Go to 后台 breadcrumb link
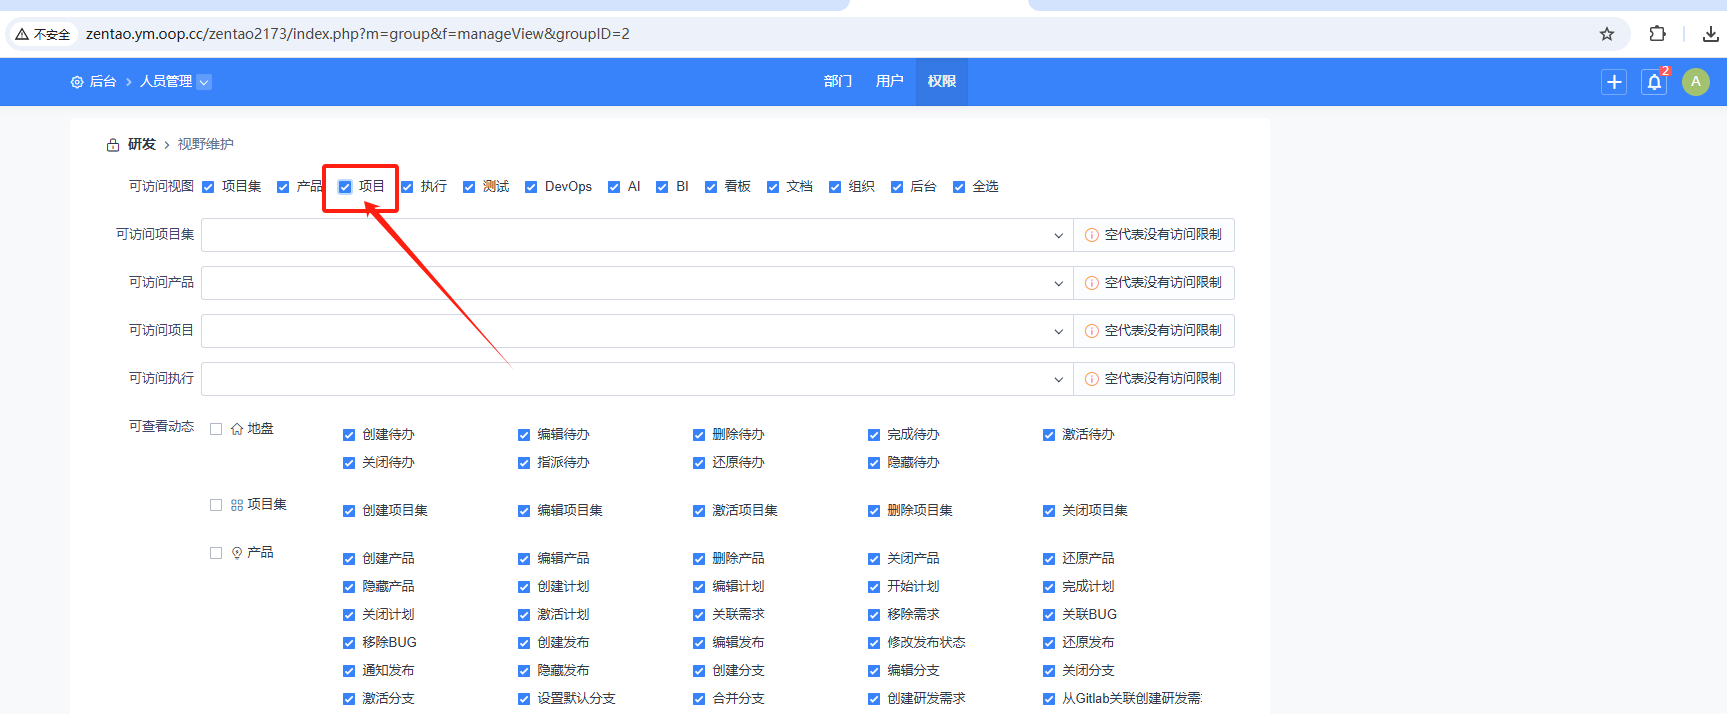Viewport: 1727px width, 714px height. coord(103,82)
